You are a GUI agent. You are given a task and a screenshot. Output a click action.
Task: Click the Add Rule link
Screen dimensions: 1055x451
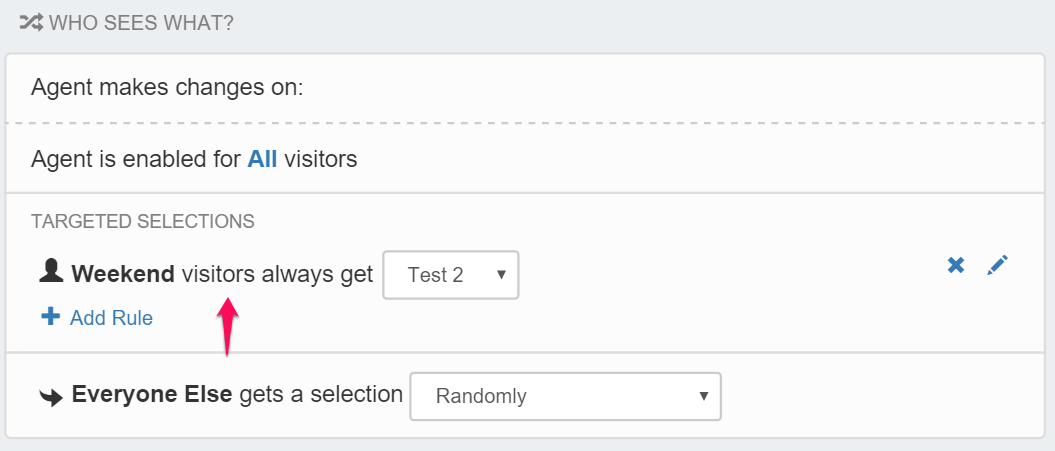(x=111, y=318)
